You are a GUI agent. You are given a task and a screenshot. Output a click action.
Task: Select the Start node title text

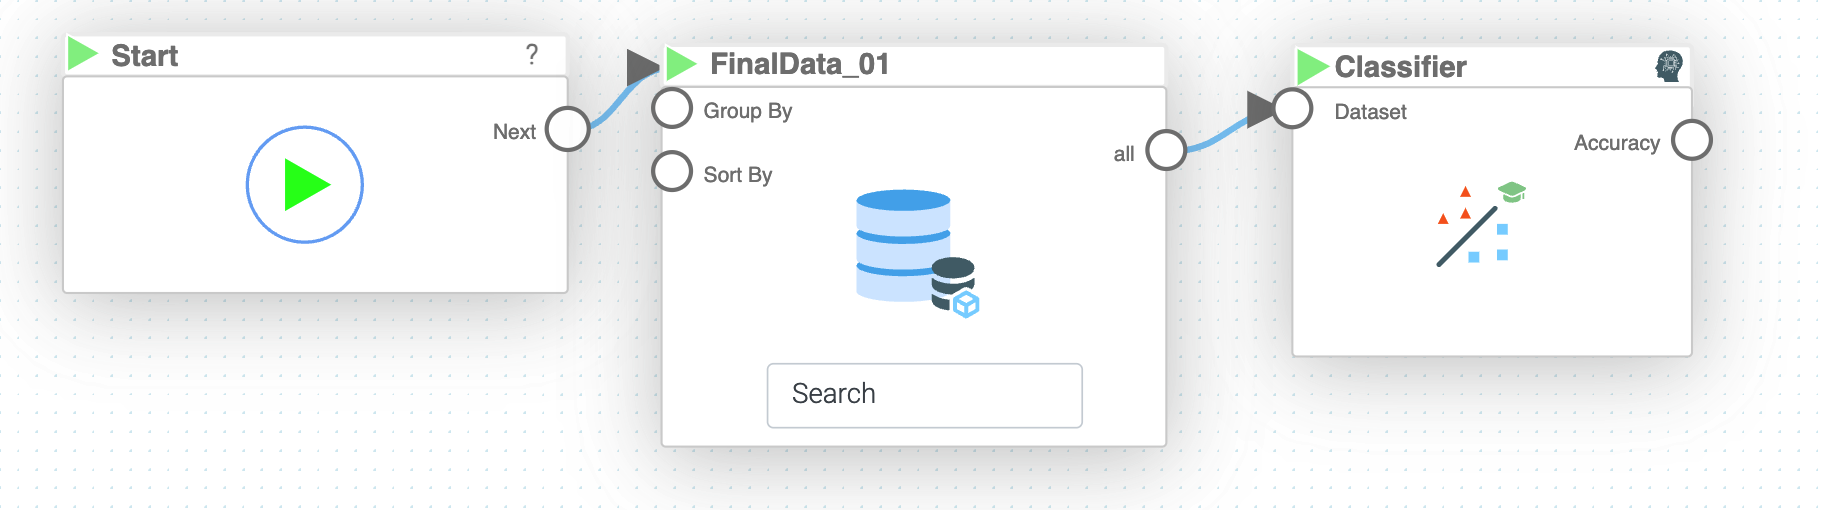point(144,56)
